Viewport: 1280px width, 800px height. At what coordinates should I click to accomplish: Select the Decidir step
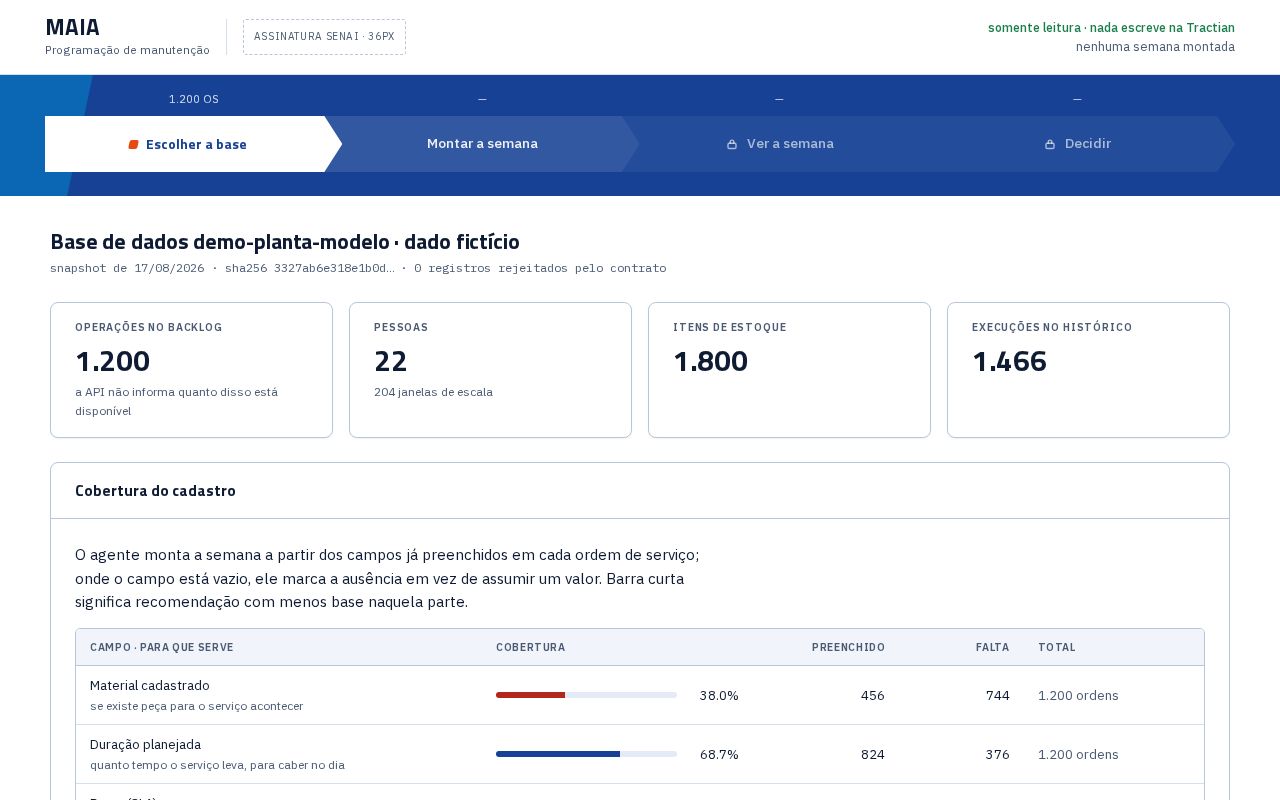point(1077,144)
